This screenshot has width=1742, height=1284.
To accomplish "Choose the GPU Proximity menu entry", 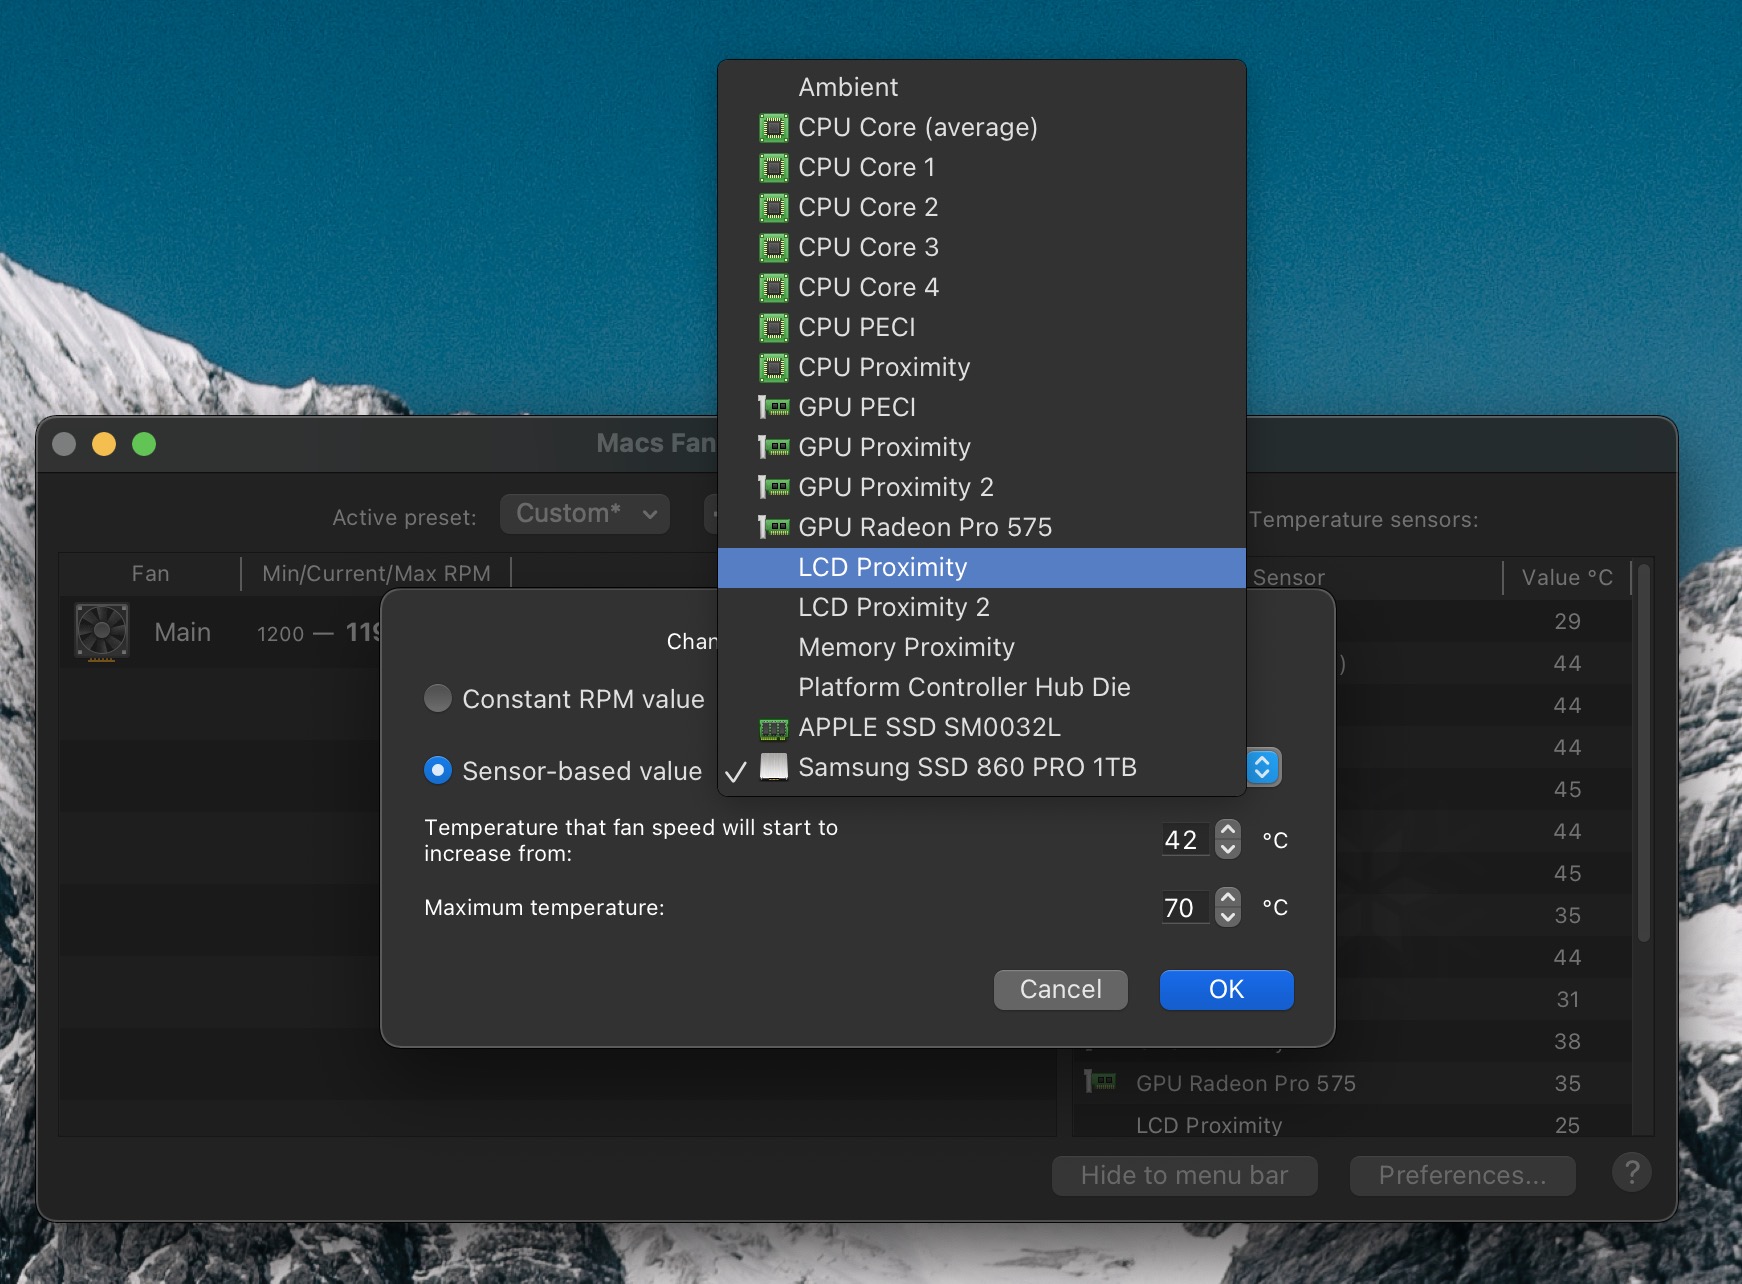I will click(982, 447).
